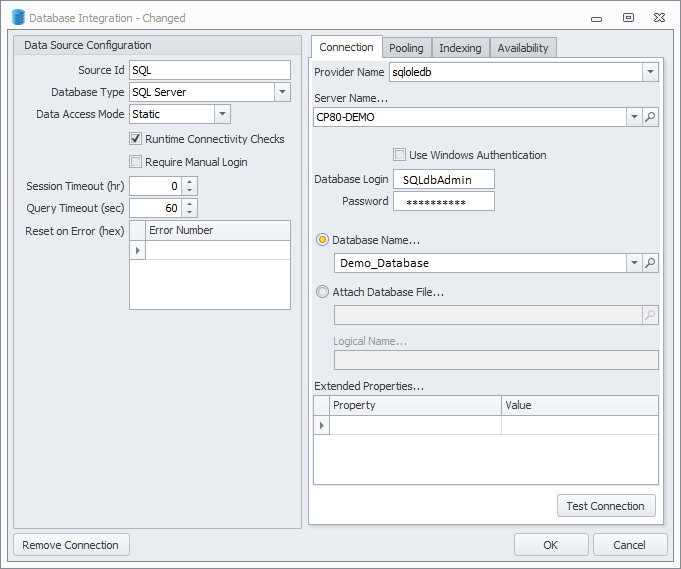Click the Source Id input field
The image size is (681, 569).
coord(210,70)
